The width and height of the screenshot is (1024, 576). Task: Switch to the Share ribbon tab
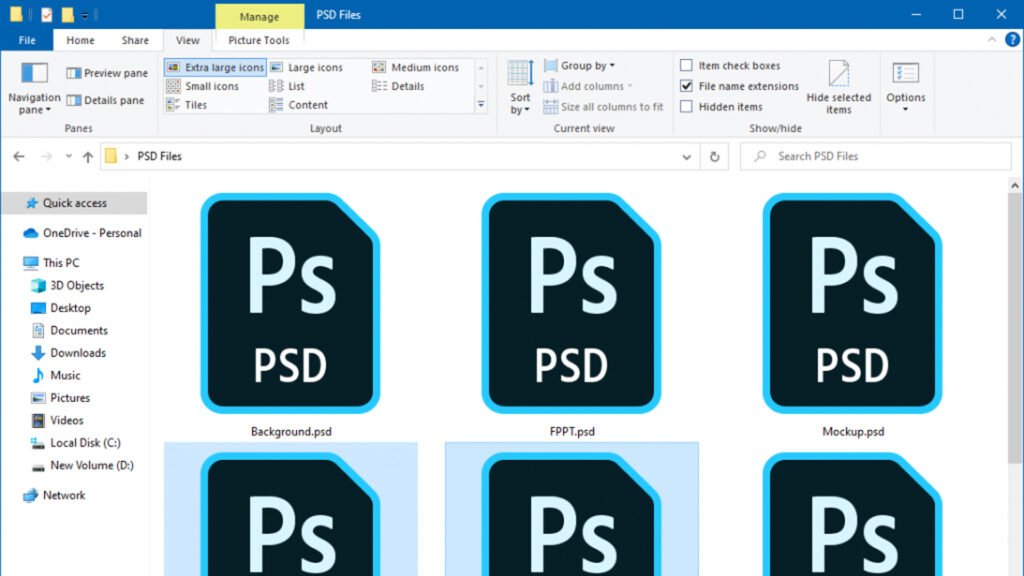[x=135, y=40]
